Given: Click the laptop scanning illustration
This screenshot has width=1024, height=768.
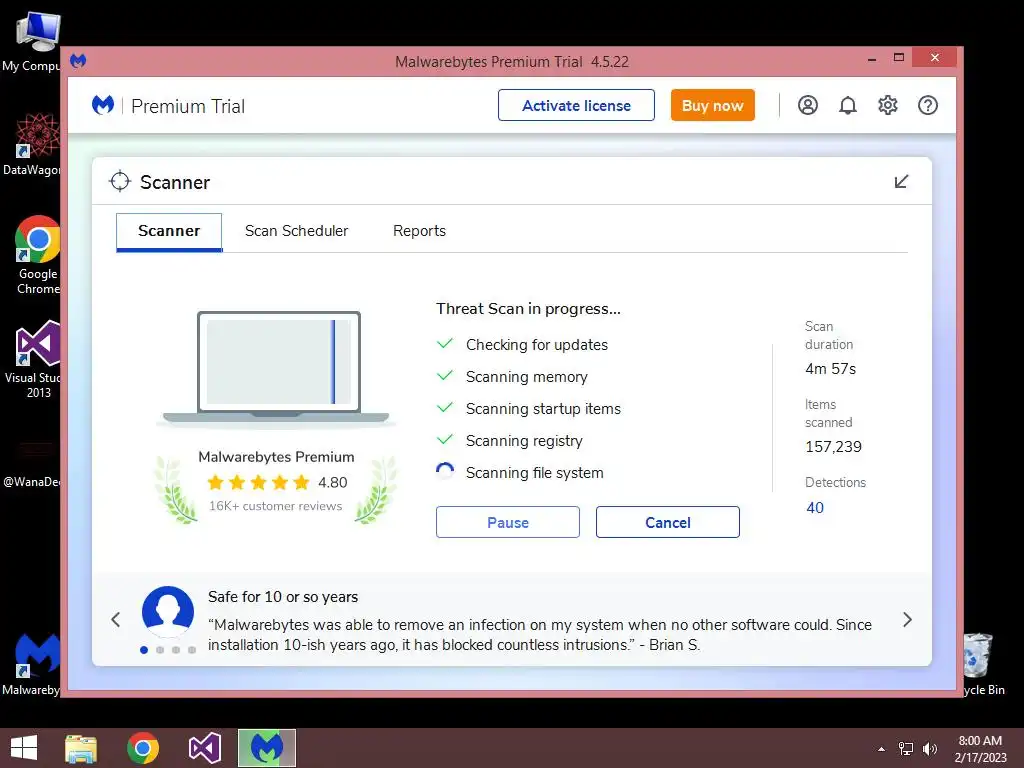Looking at the screenshot, I should (276, 369).
